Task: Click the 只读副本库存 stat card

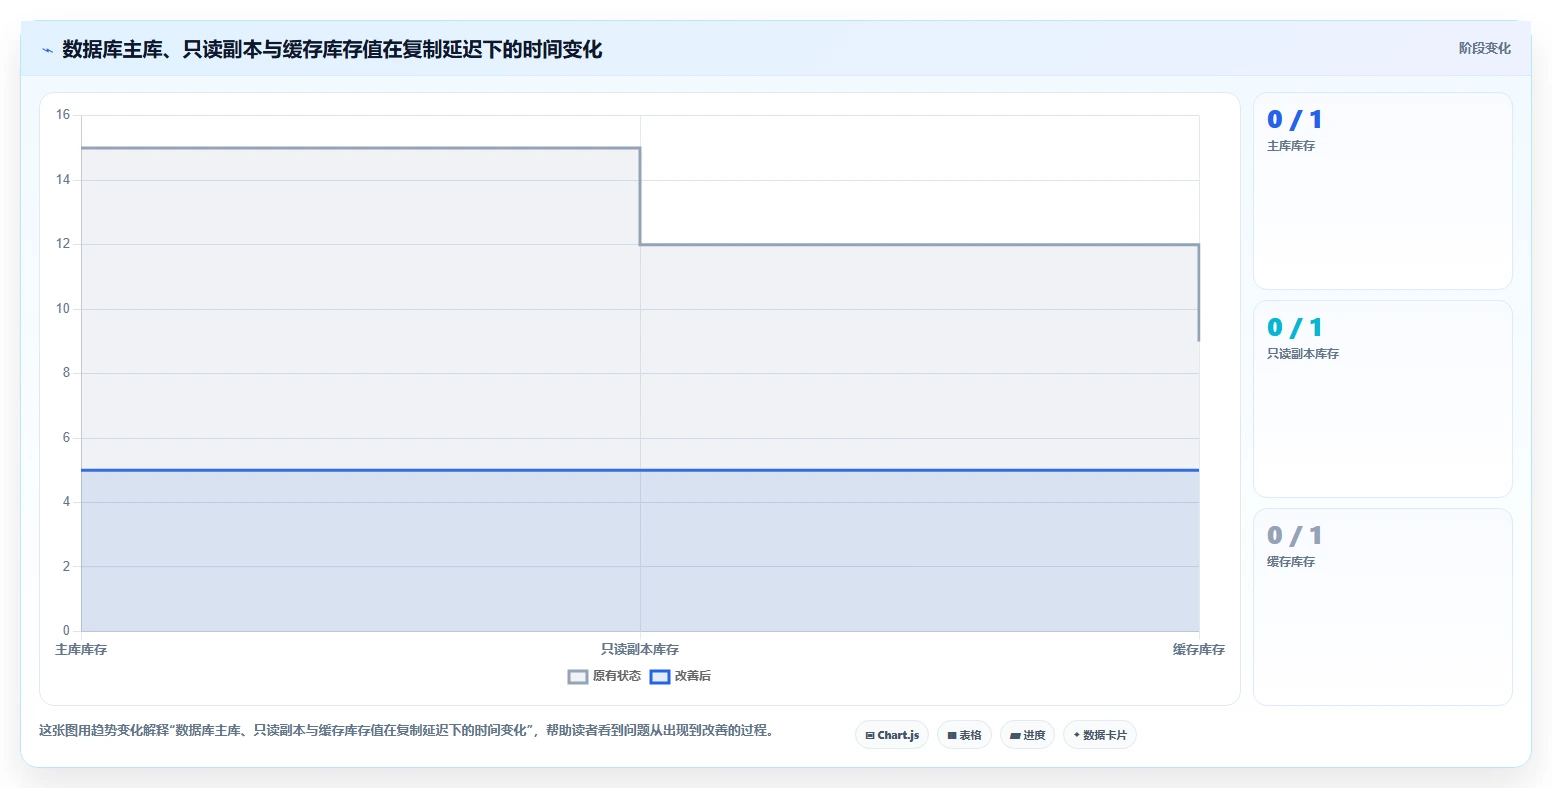Action: point(1382,399)
